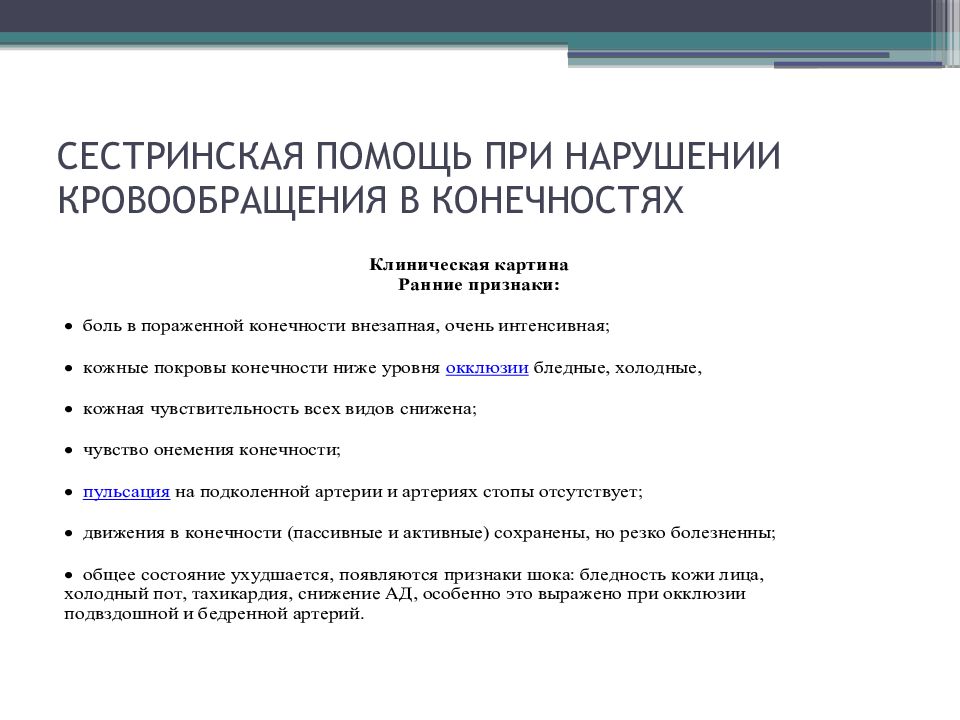Click the общее состояние ухудшается paragraph start
The width and height of the screenshot is (960, 720).
[200, 575]
